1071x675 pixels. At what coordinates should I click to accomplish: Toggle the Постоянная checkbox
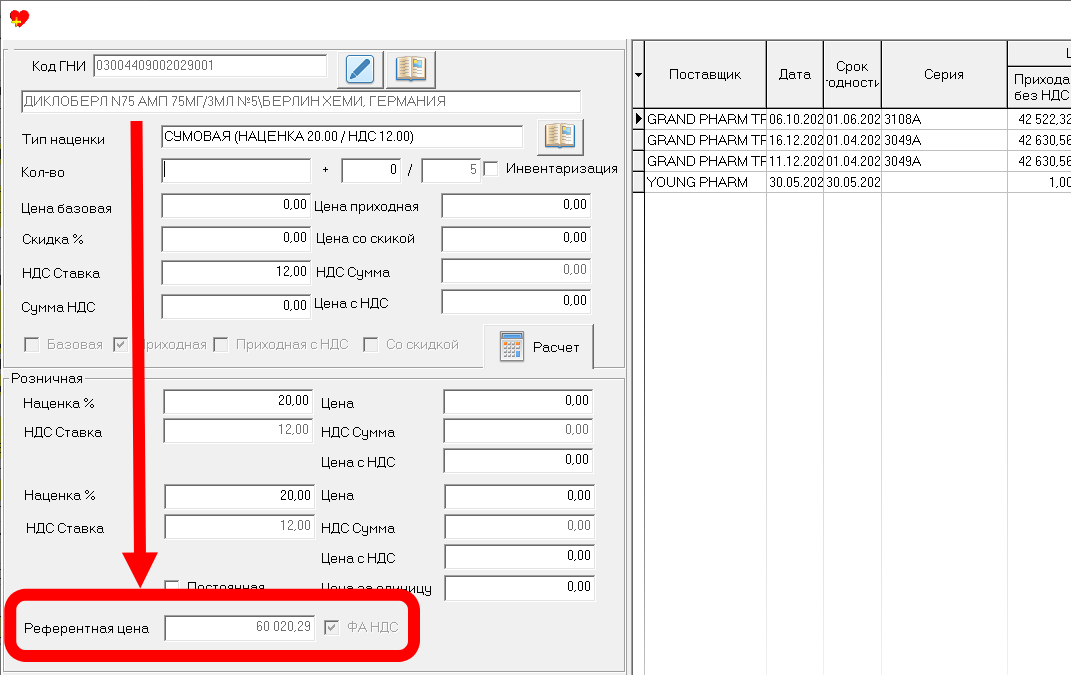(172, 586)
